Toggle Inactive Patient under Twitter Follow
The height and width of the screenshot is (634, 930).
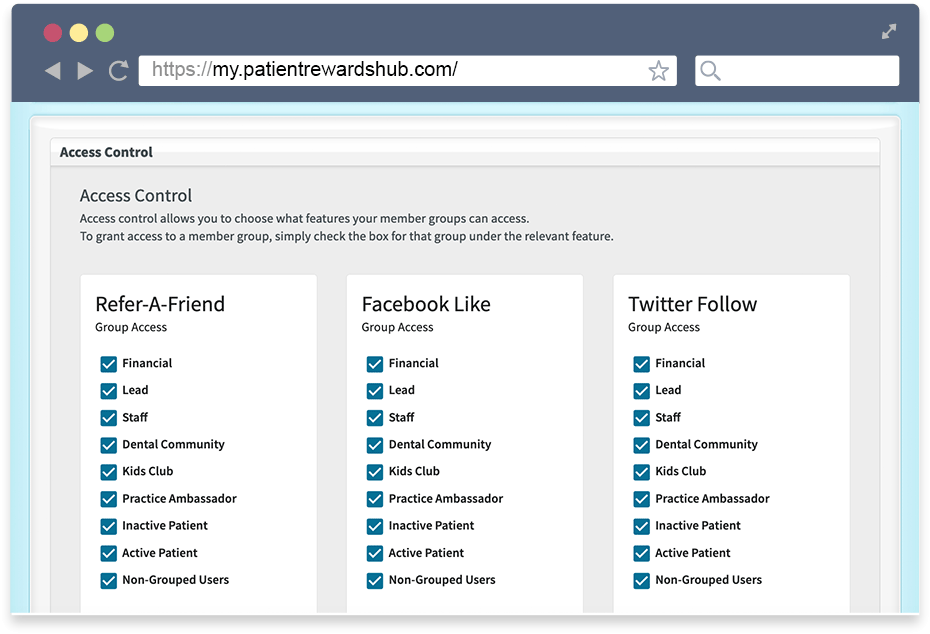pyautogui.click(x=641, y=526)
